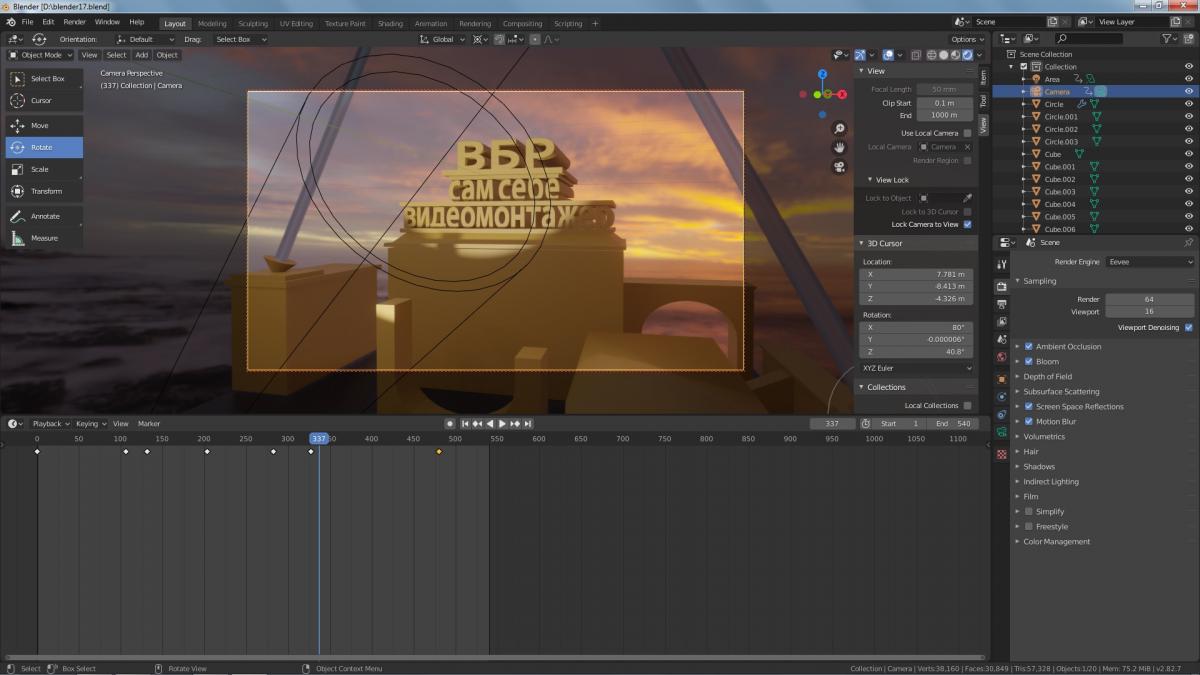Expand the Color Management panel
This screenshot has height=675, width=1200.
point(1056,542)
